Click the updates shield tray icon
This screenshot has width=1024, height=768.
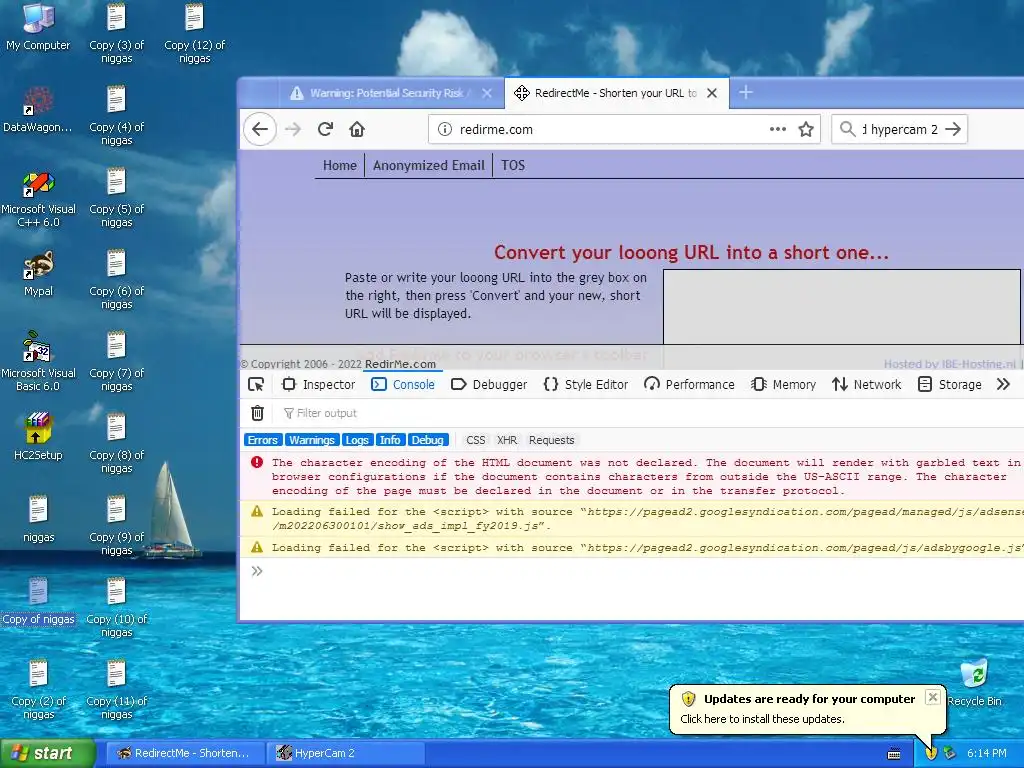tap(931, 753)
